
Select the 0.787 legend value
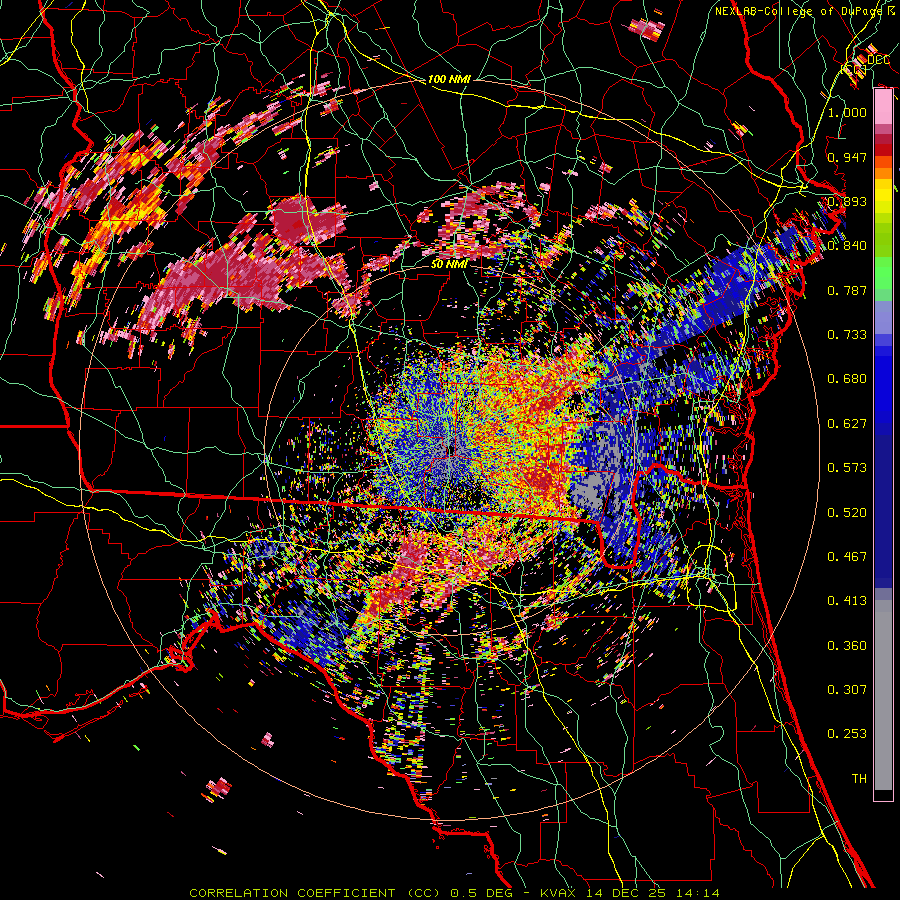847,290
